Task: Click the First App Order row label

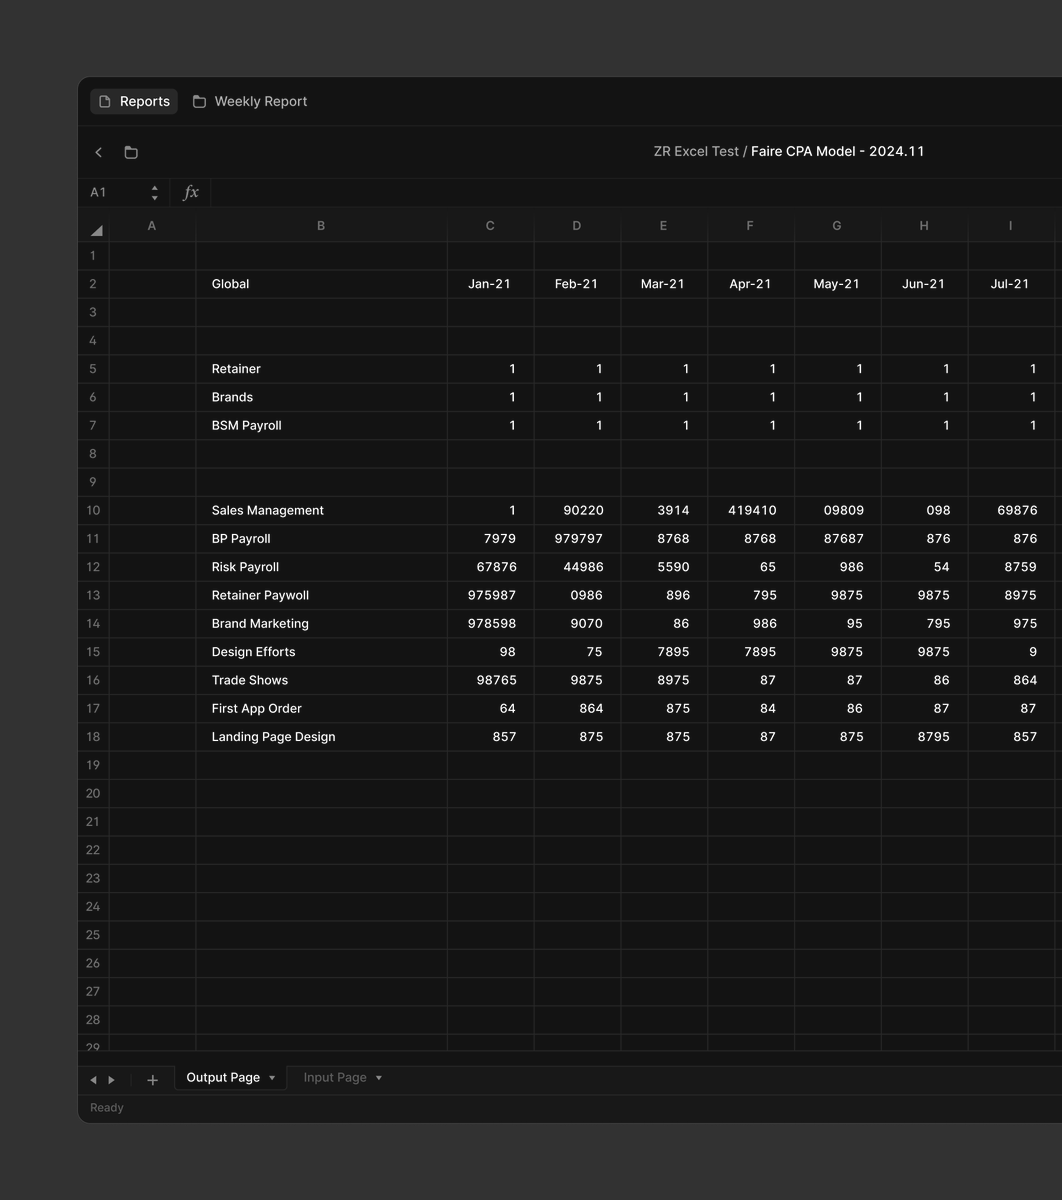Action: 256,708
